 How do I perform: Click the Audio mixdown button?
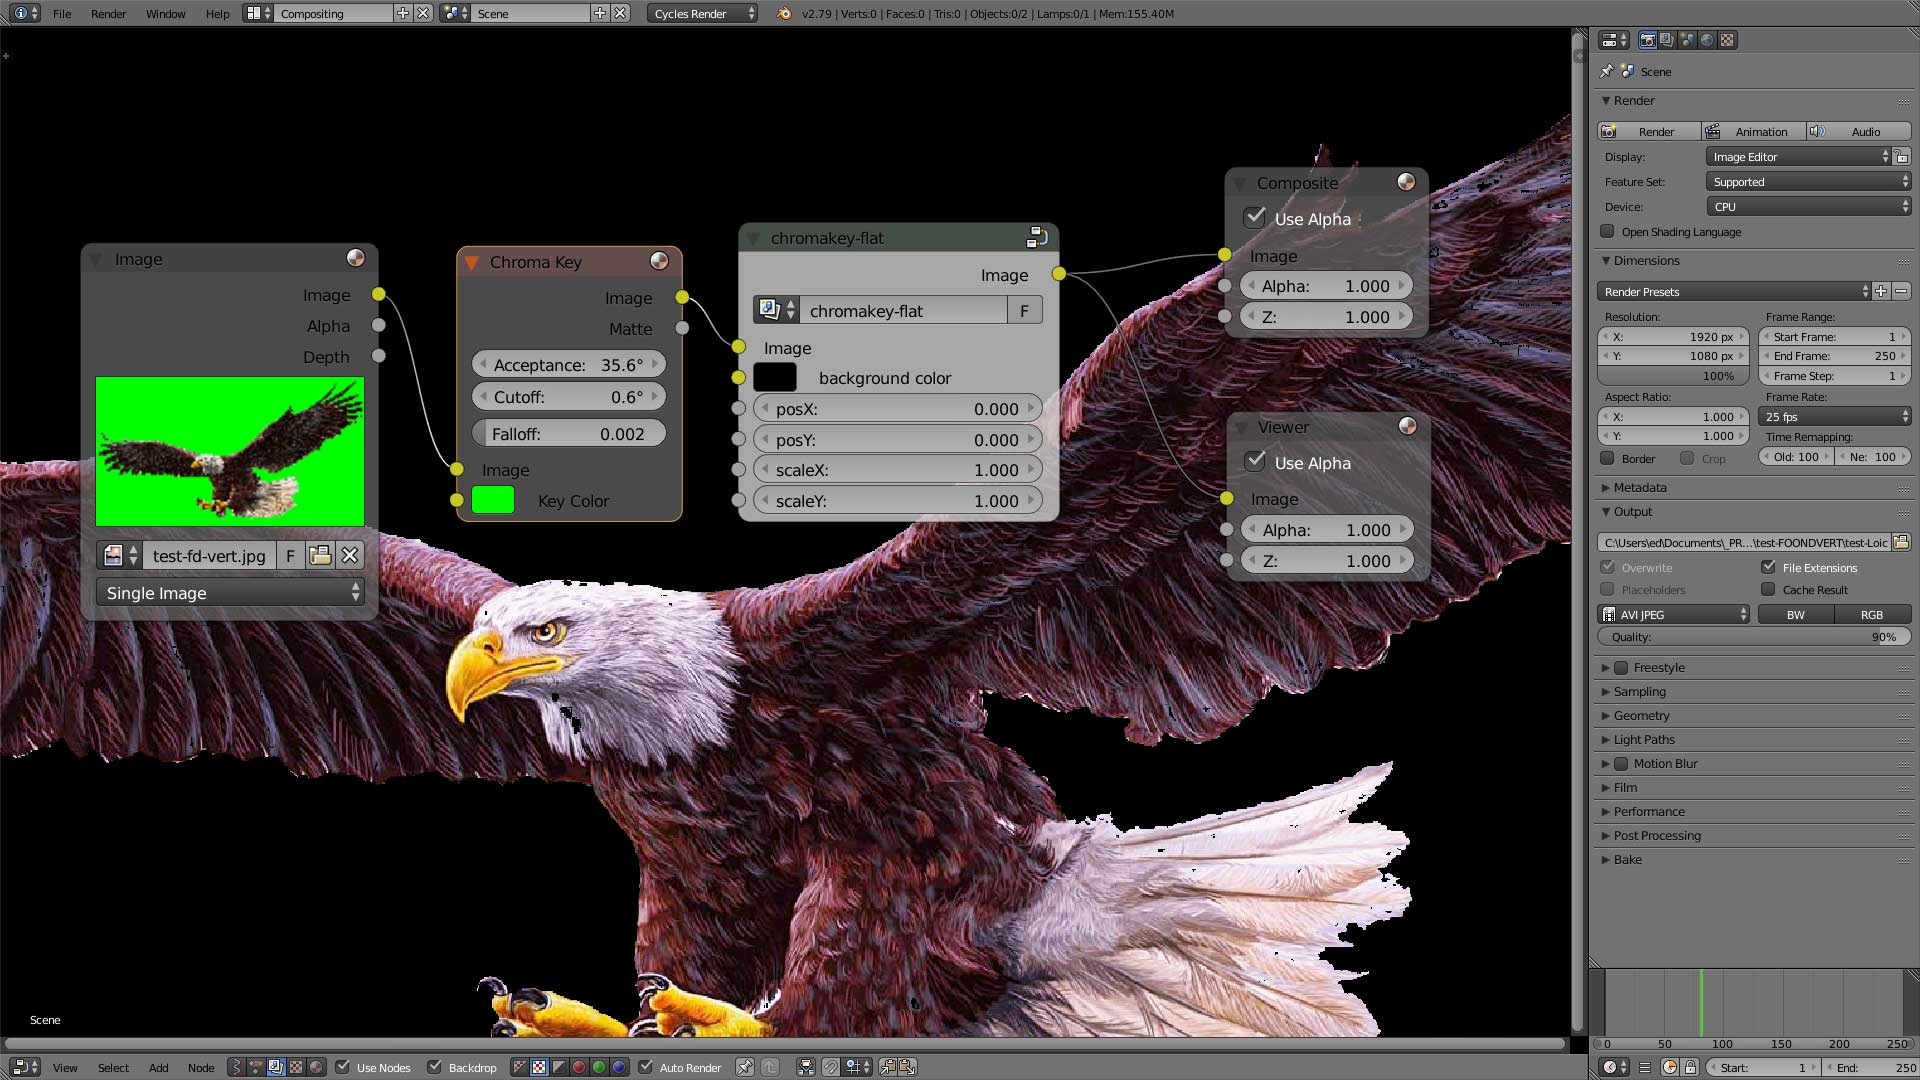click(1859, 131)
